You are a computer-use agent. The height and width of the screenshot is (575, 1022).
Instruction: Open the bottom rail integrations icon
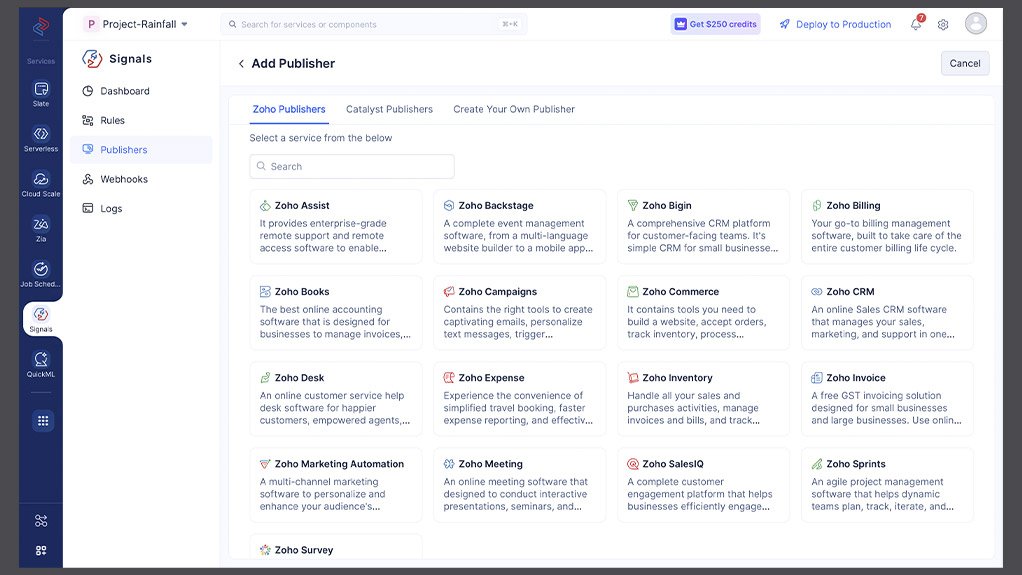click(41, 521)
